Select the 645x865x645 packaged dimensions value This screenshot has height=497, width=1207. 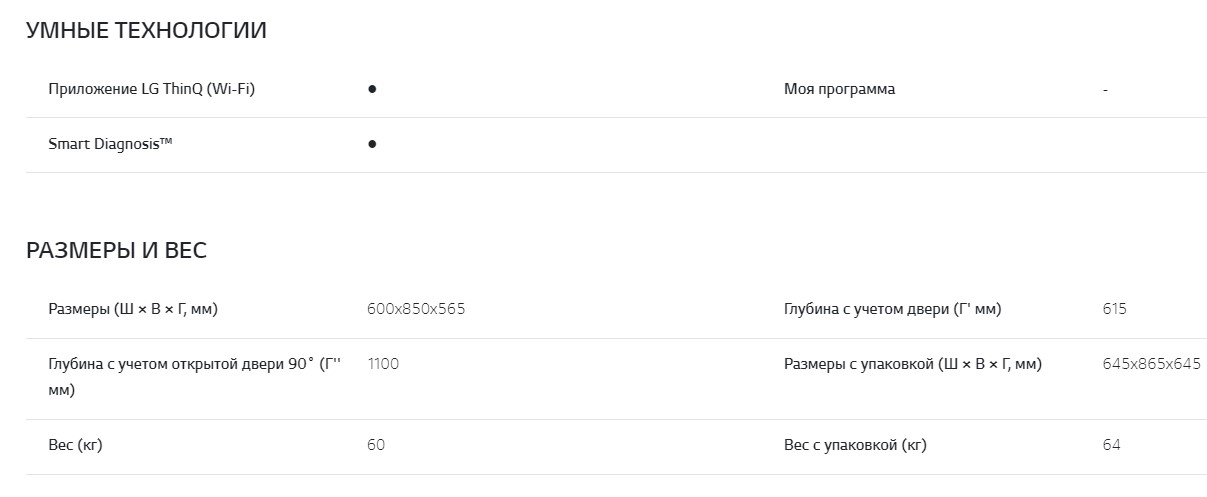(x=1151, y=364)
